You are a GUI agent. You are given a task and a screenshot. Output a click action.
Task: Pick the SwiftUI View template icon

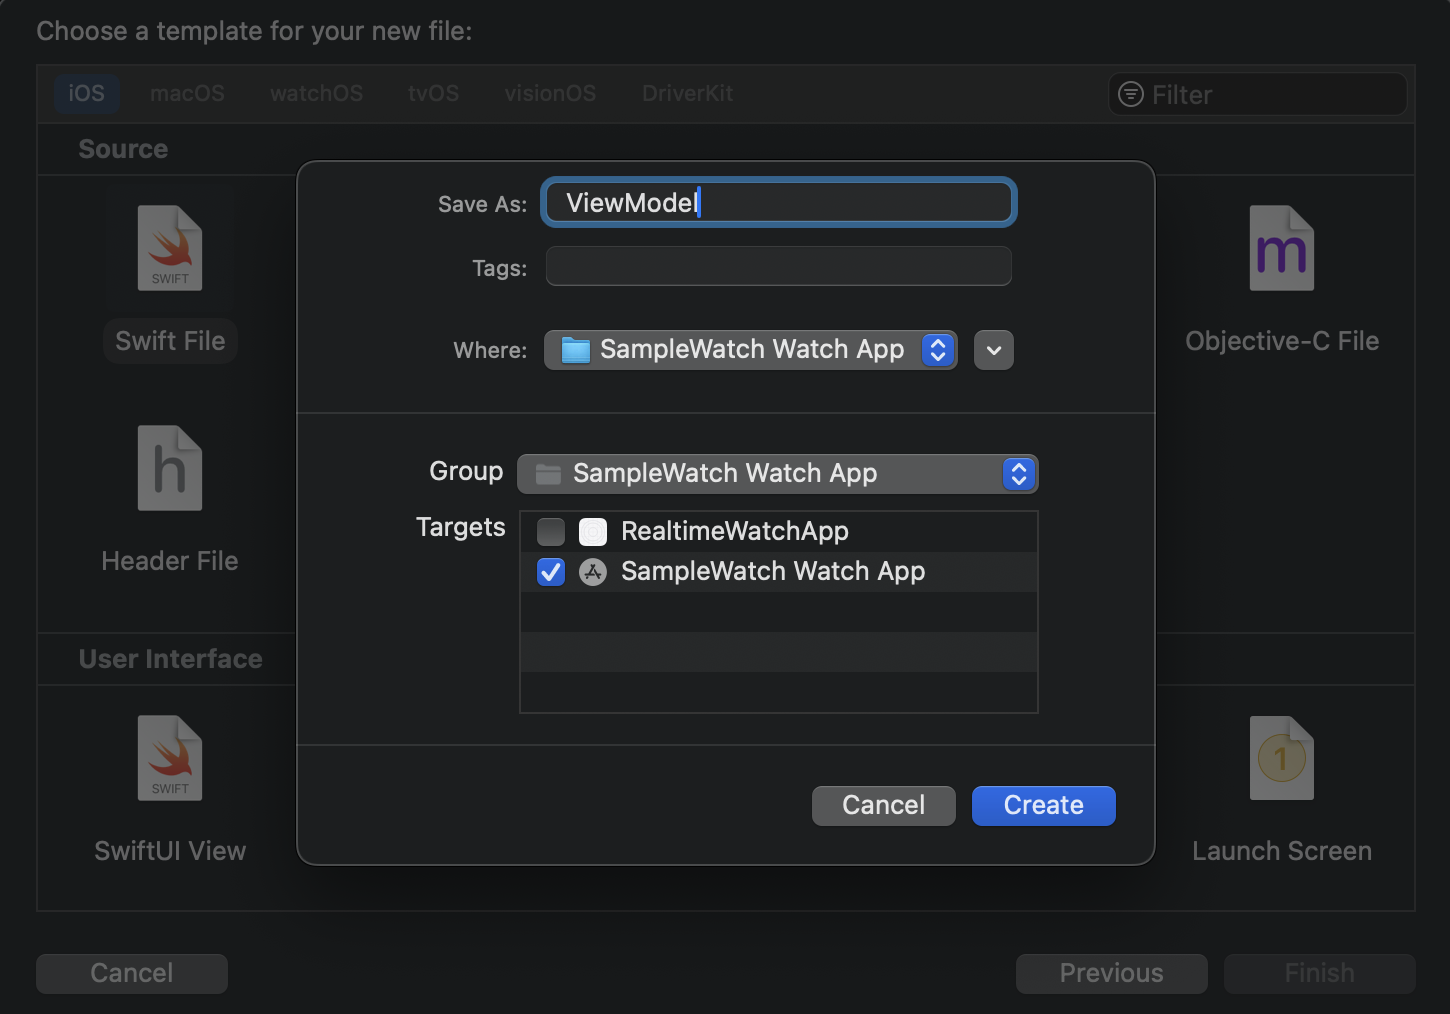[170, 759]
